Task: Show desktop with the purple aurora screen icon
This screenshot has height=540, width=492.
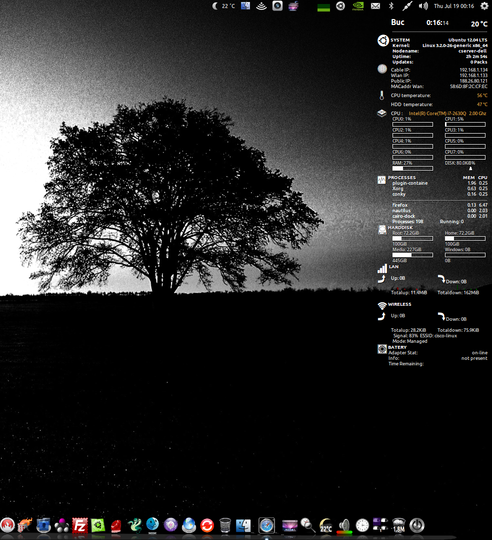Action: click(x=290, y=526)
